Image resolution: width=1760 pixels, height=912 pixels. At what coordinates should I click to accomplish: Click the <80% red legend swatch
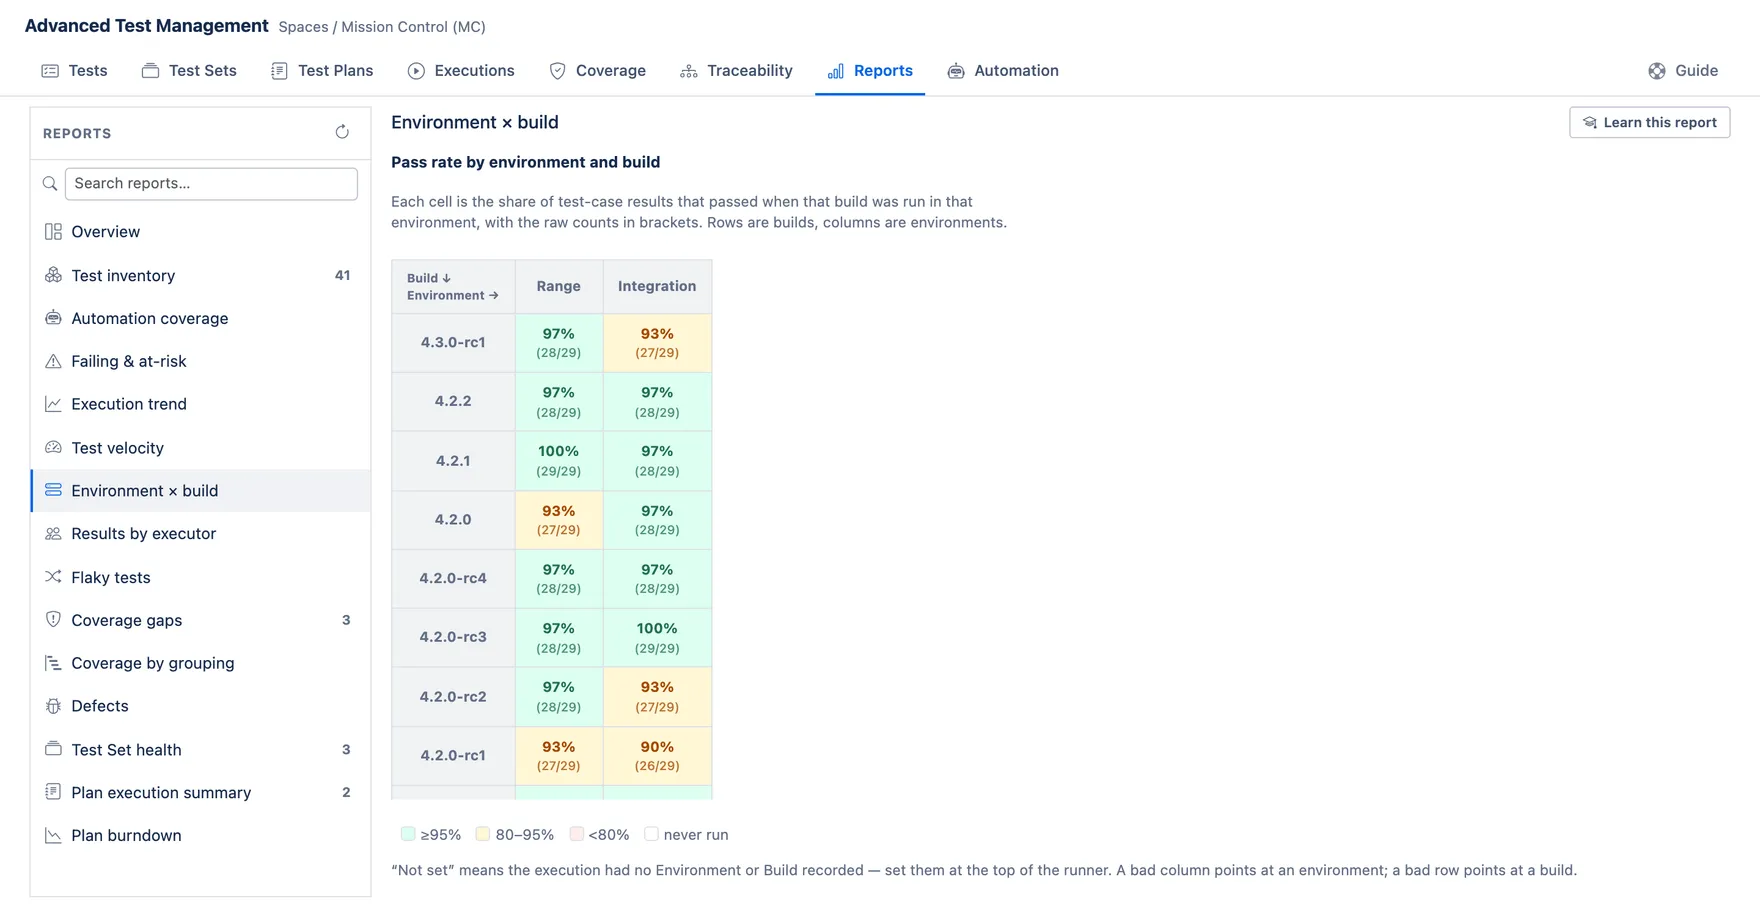click(576, 834)
